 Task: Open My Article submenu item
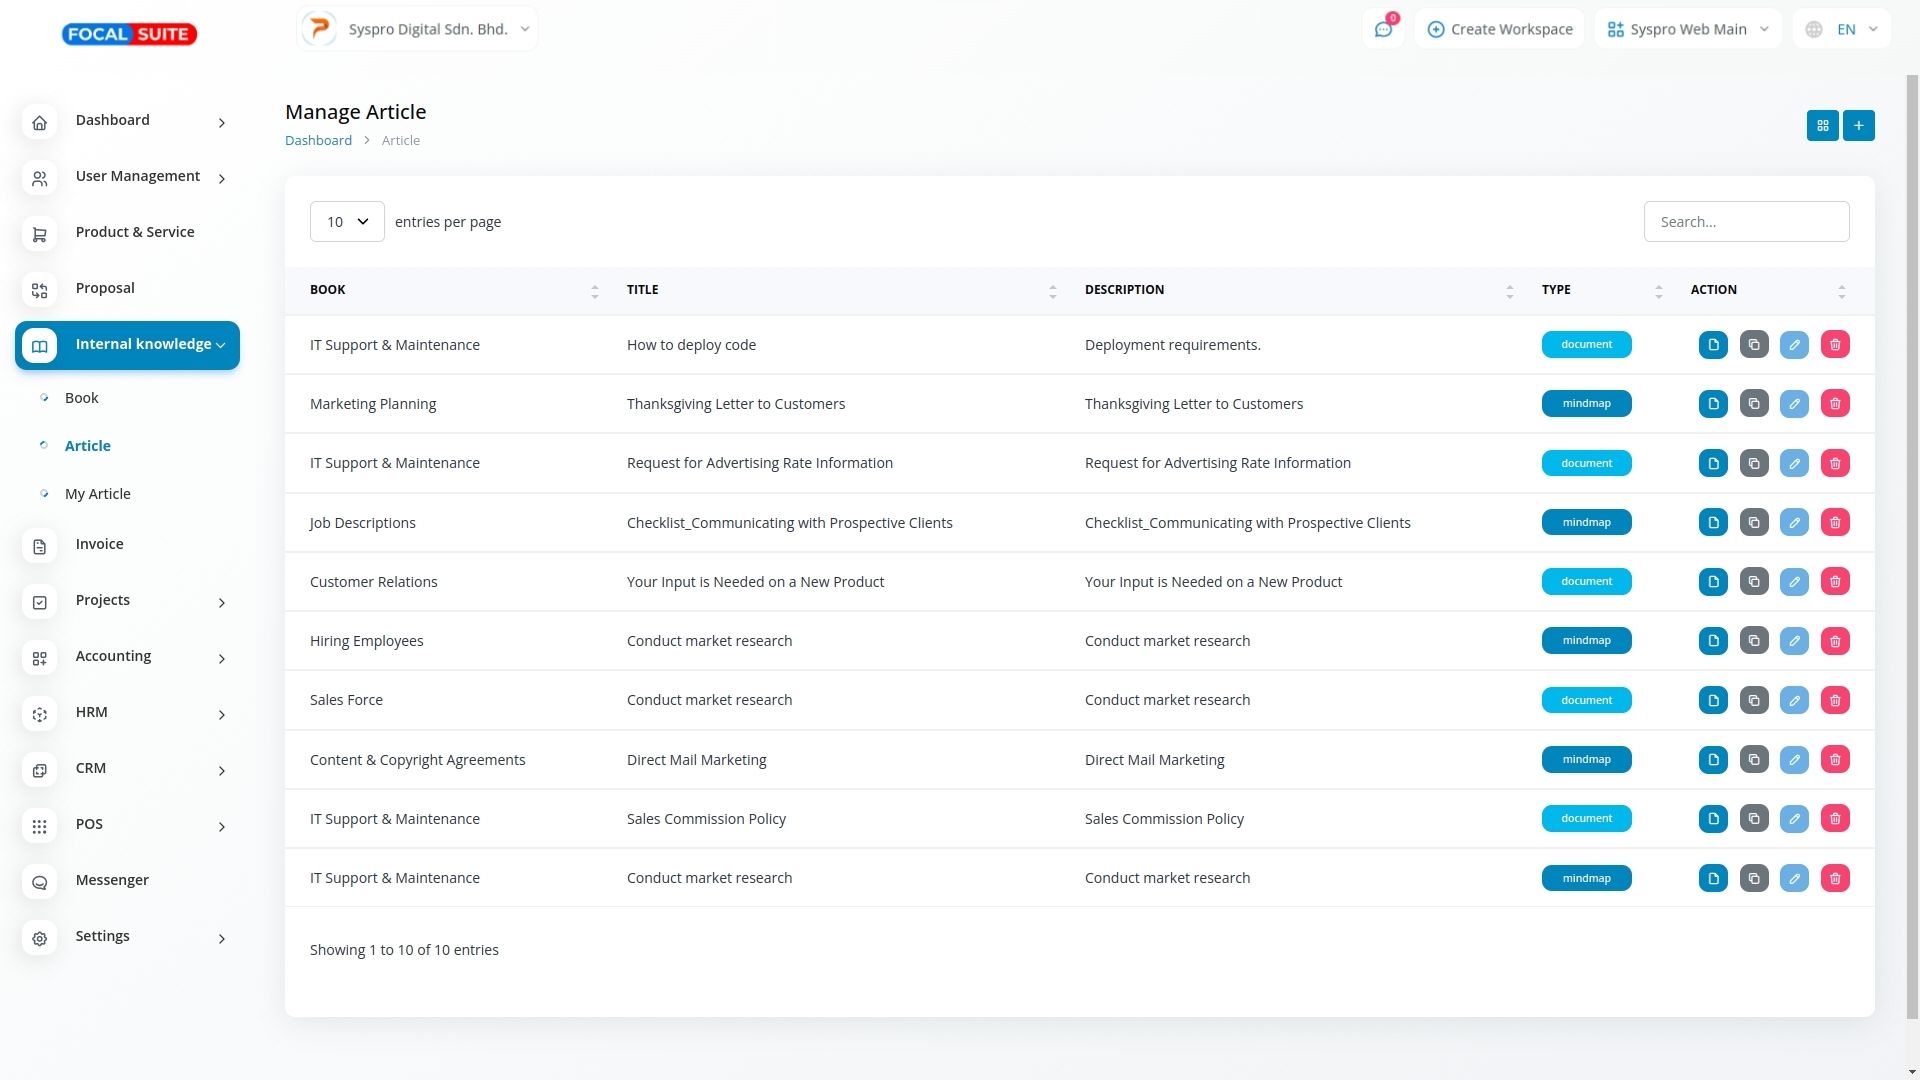click(98, 494)
